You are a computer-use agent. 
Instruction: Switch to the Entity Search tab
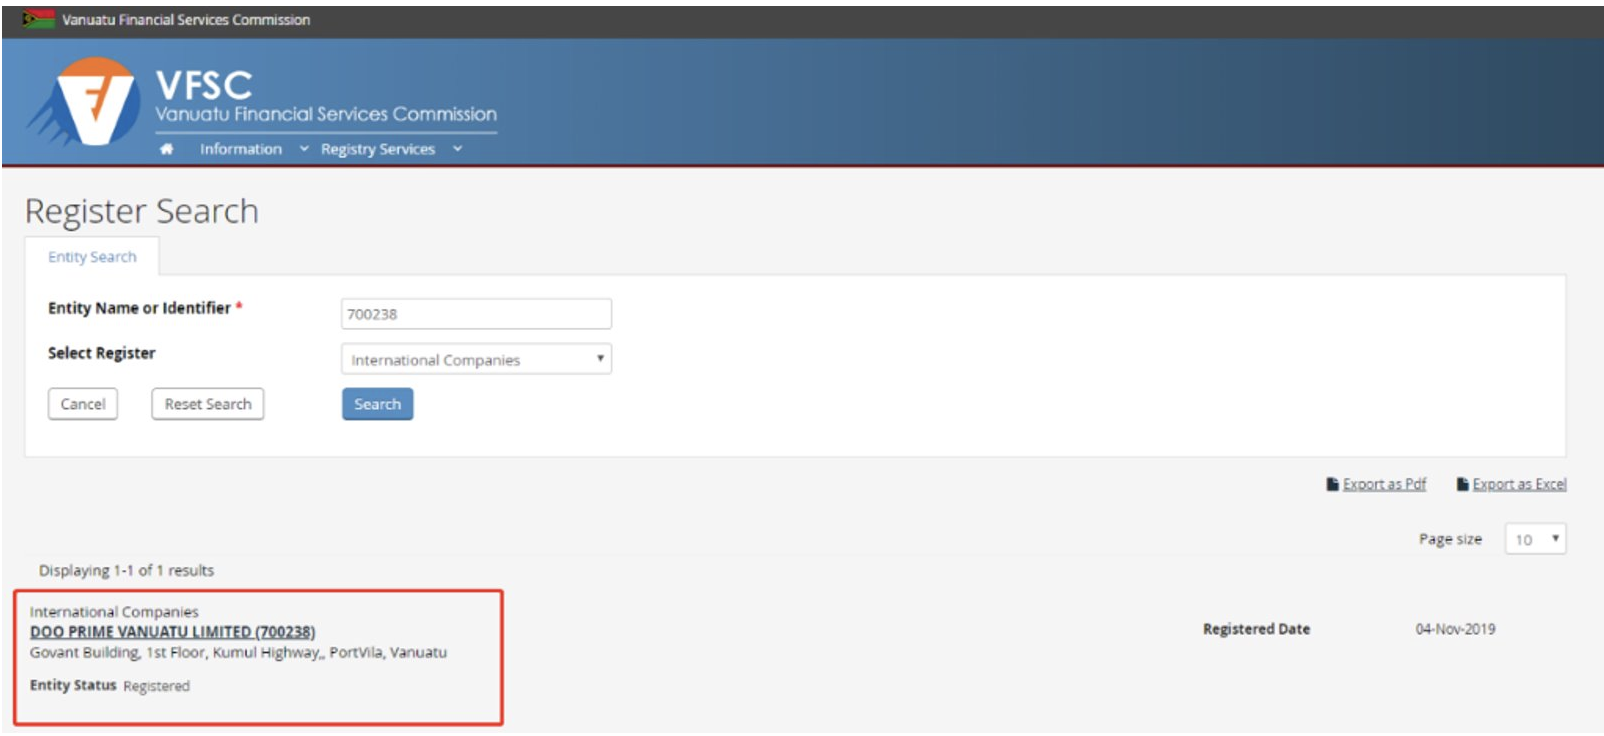tap(92, 257)
